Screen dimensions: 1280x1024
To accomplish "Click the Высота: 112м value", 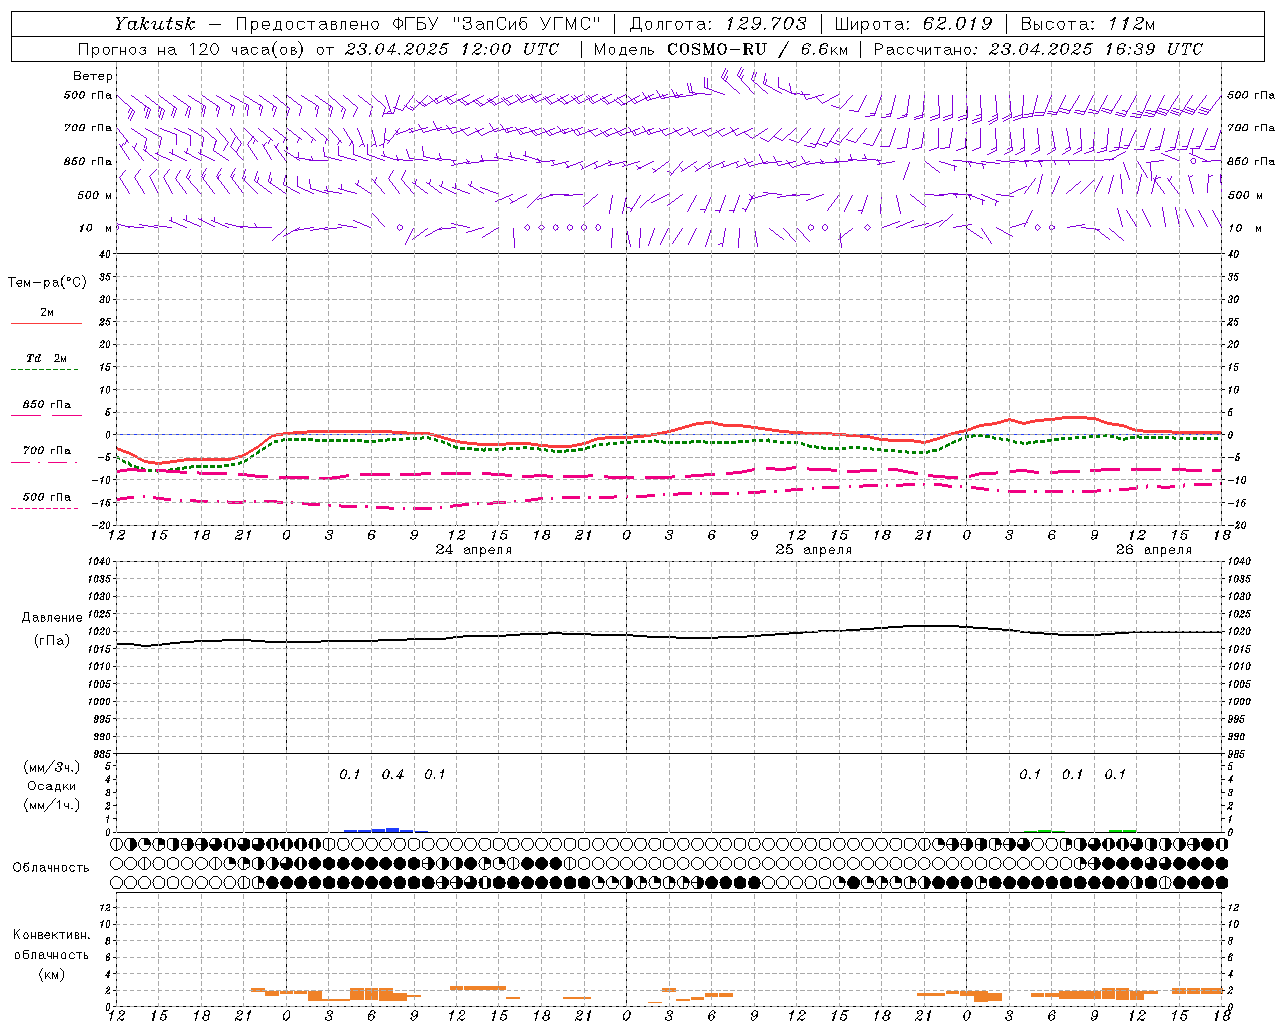I will pyautogui.click(x=1090, y=24).
